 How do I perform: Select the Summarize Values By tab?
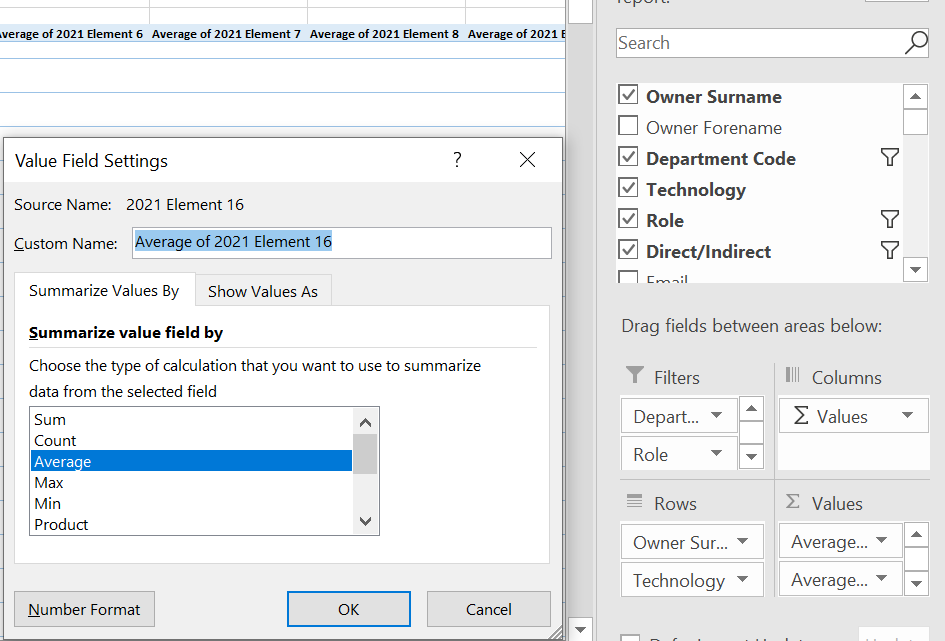pyautogui.click(x=103, y=291)
